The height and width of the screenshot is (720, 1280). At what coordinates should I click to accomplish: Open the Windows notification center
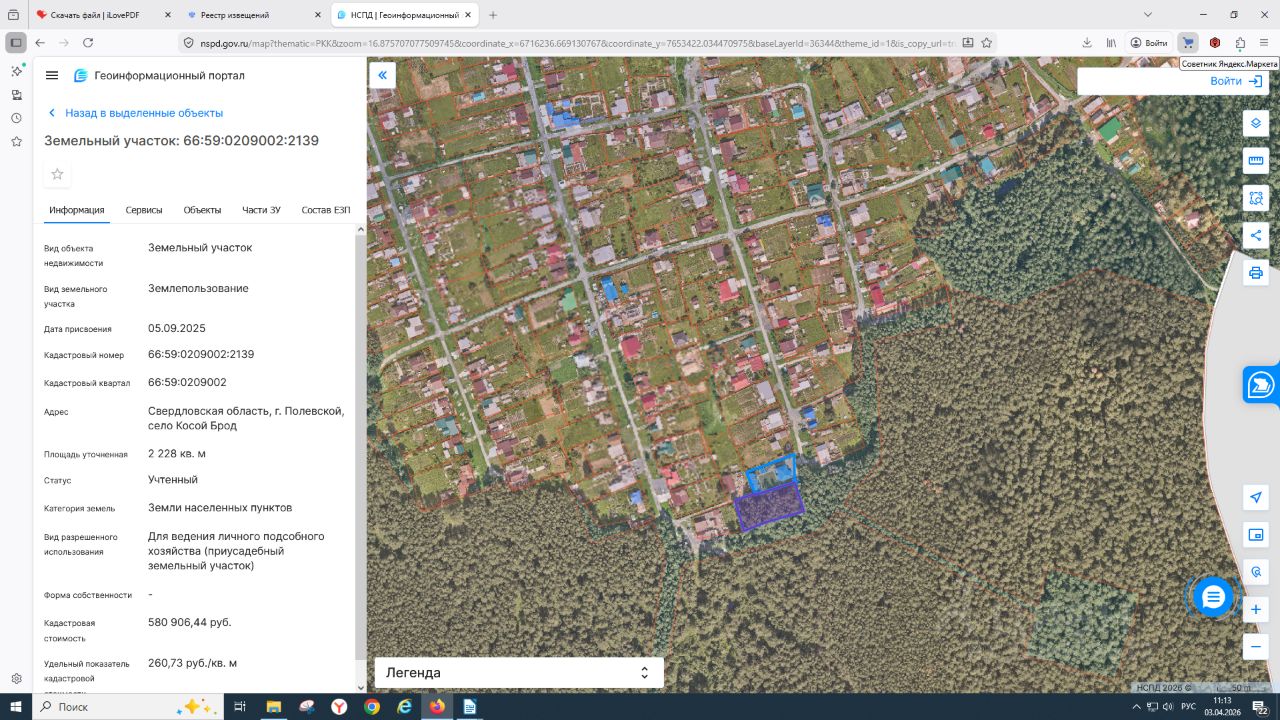[1261, 707]
